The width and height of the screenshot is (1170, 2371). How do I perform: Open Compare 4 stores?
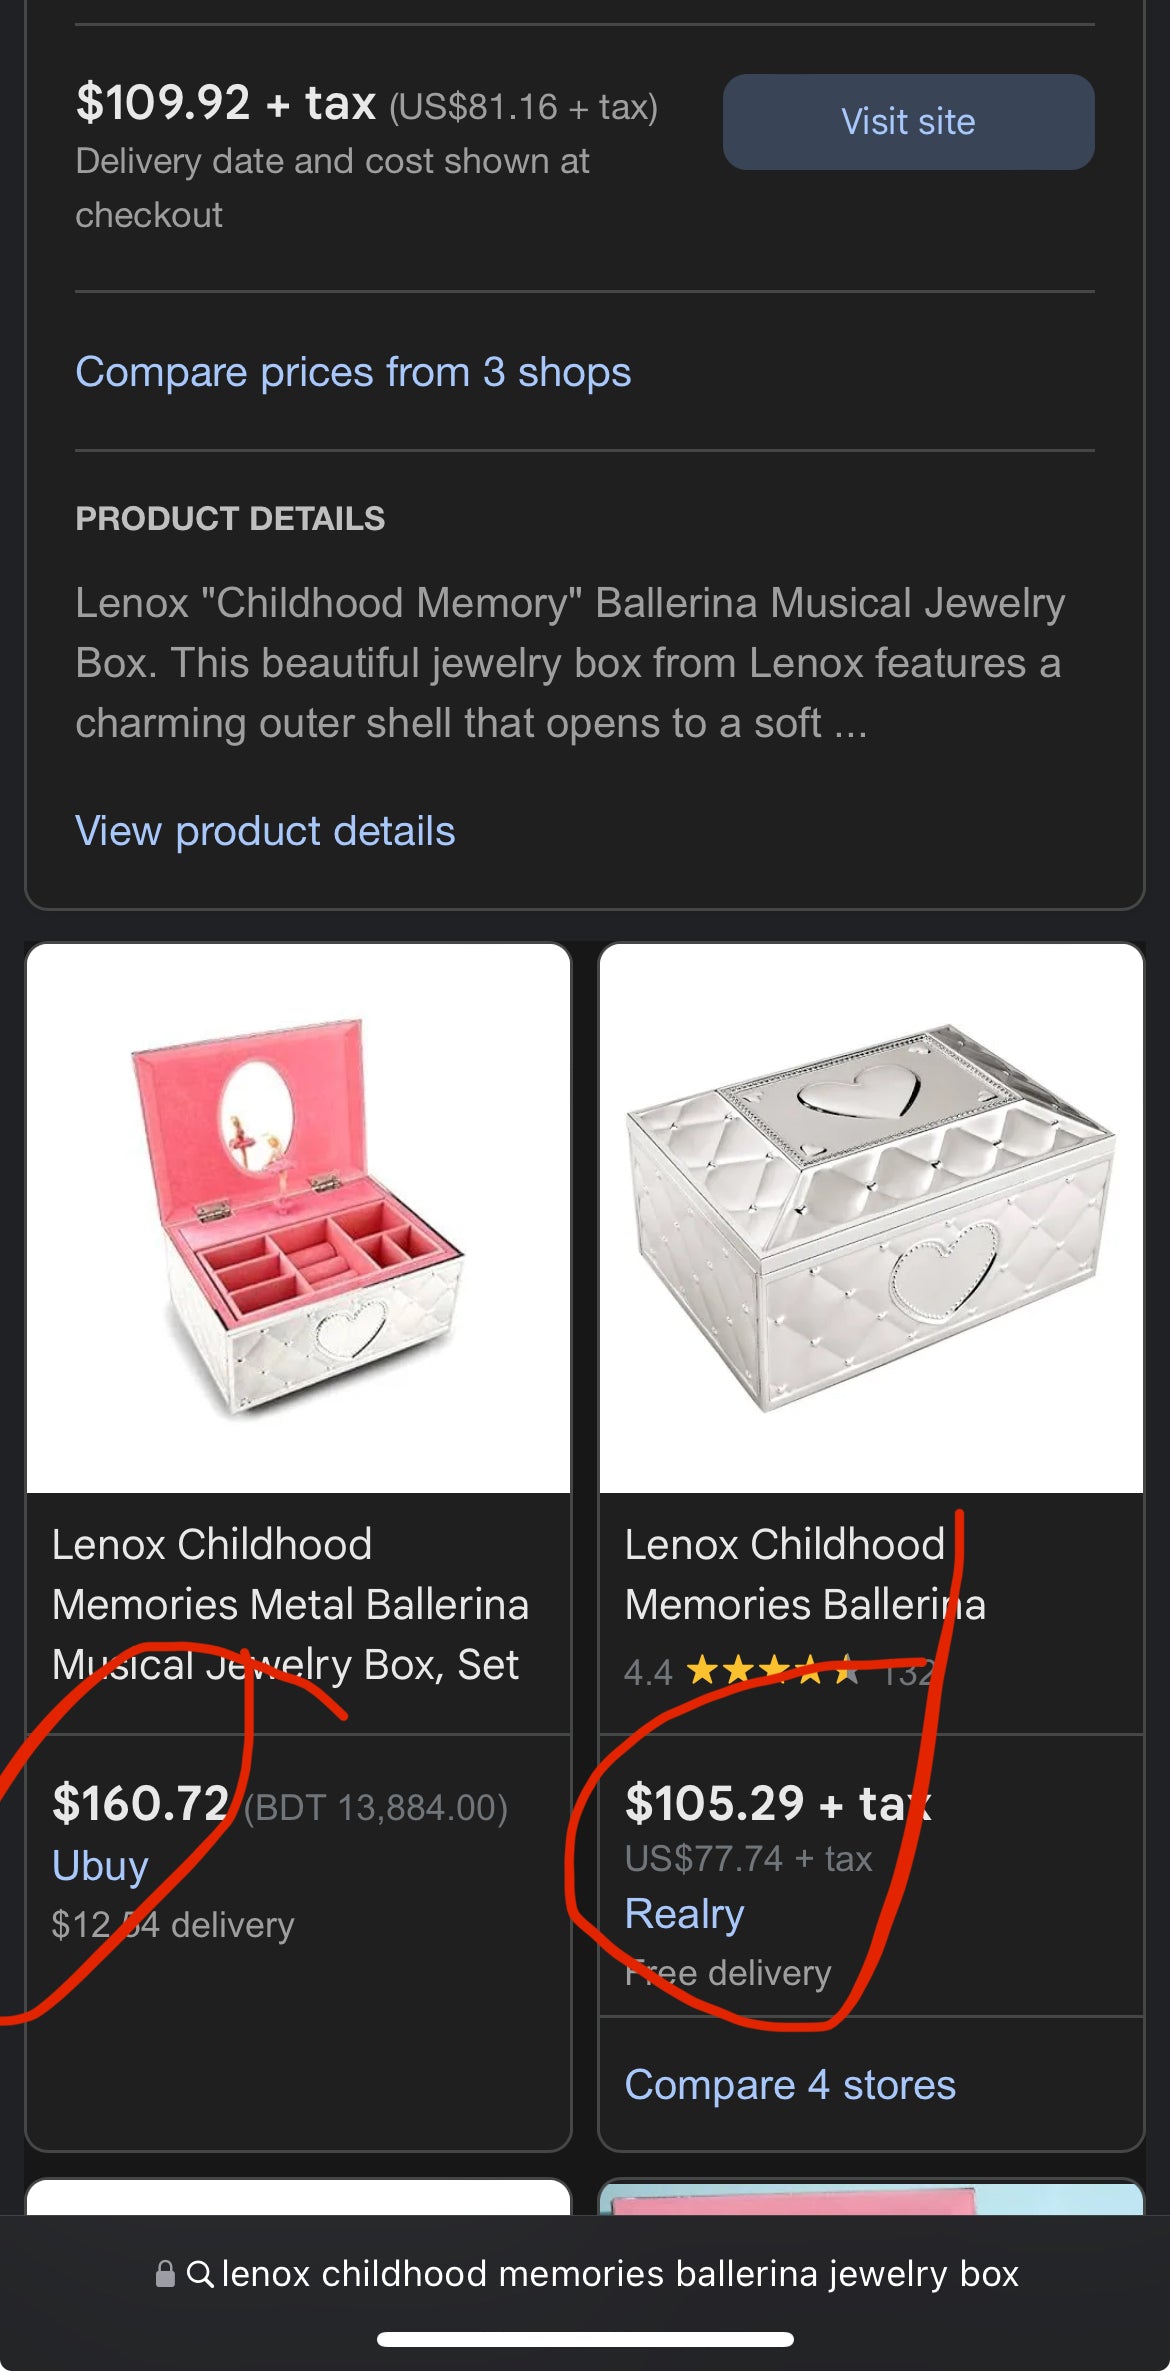click(x=790, y=2086)
